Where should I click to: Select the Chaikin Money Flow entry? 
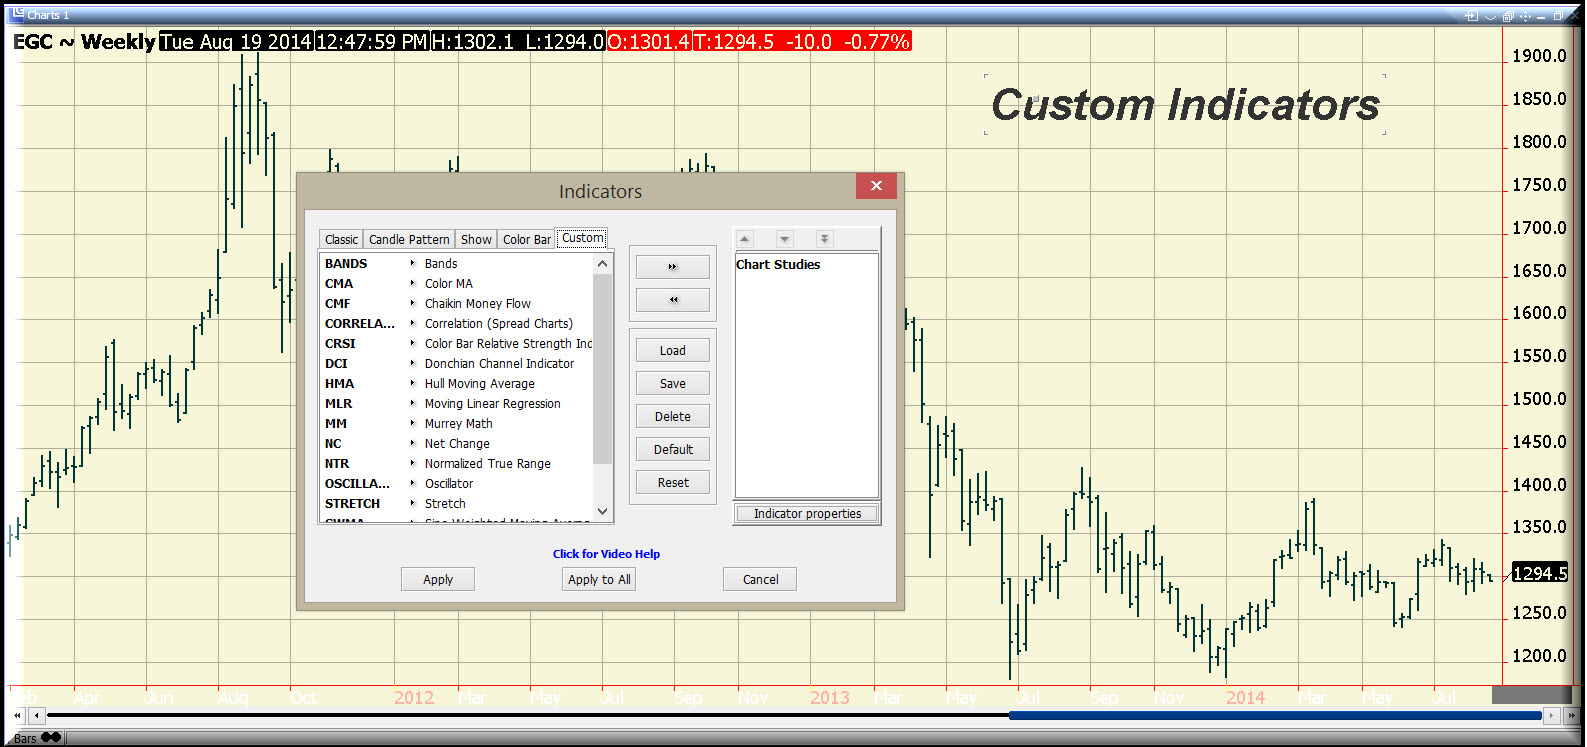(x=477, y=303)
